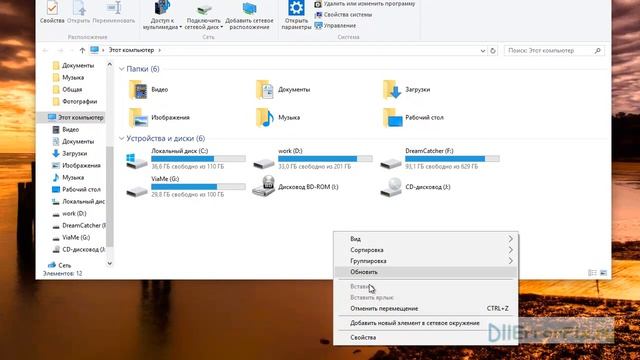Open the Свойства ribbon icon
Viewport: 640px width, 360px height.
52,12
